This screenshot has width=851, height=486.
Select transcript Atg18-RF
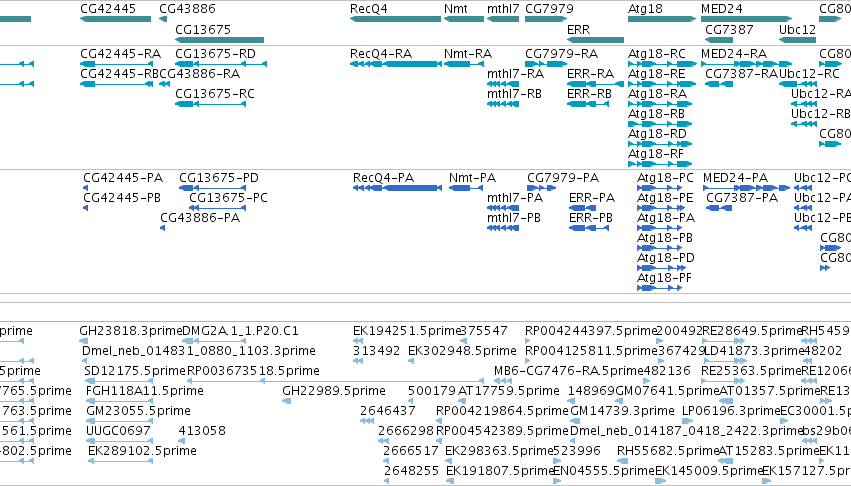tap(660, 164)
